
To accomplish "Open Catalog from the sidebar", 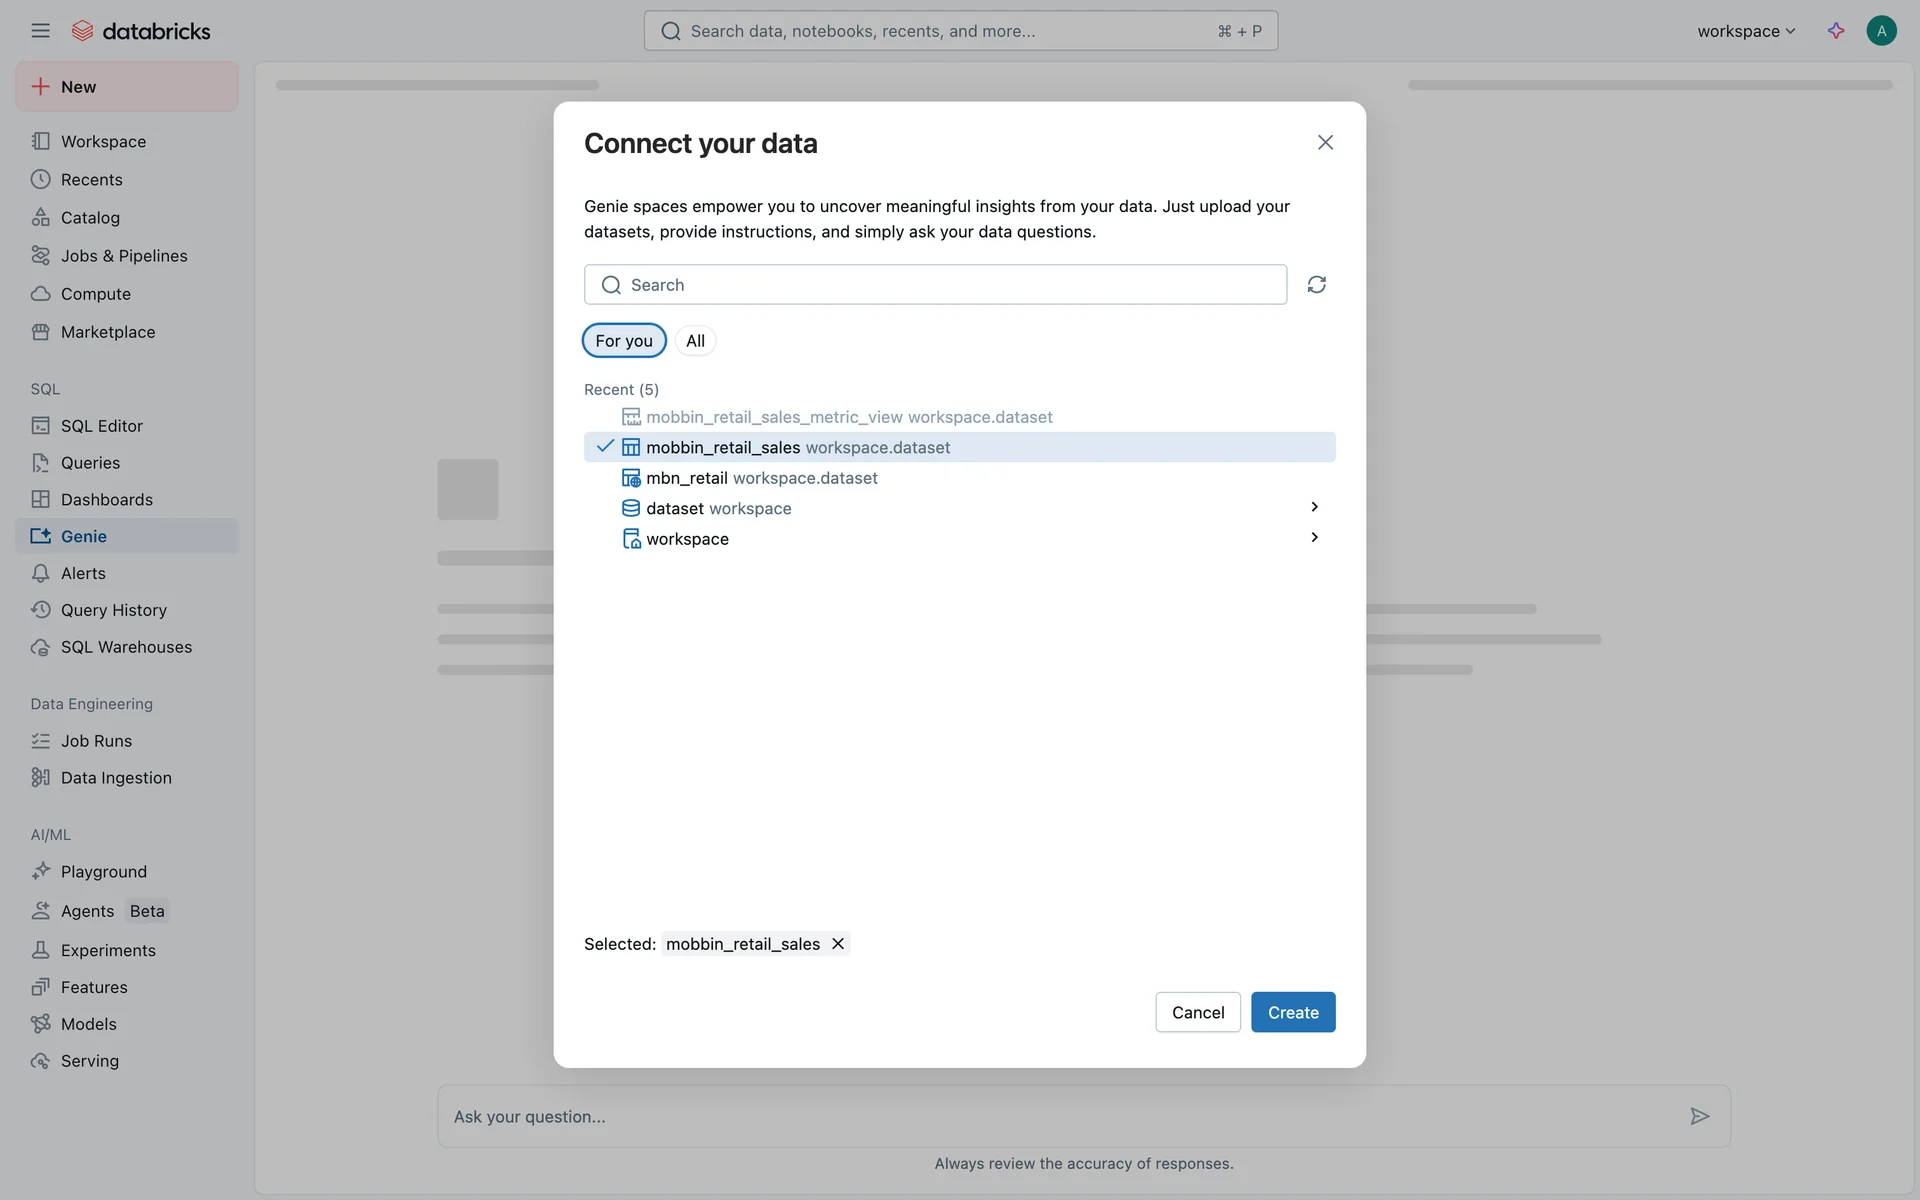I will click(90, 218).
